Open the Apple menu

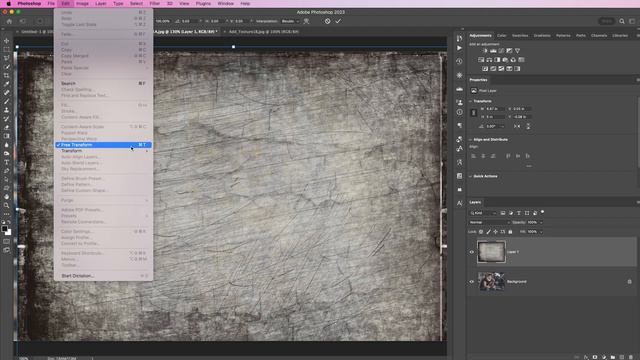[x=9, y=4]
